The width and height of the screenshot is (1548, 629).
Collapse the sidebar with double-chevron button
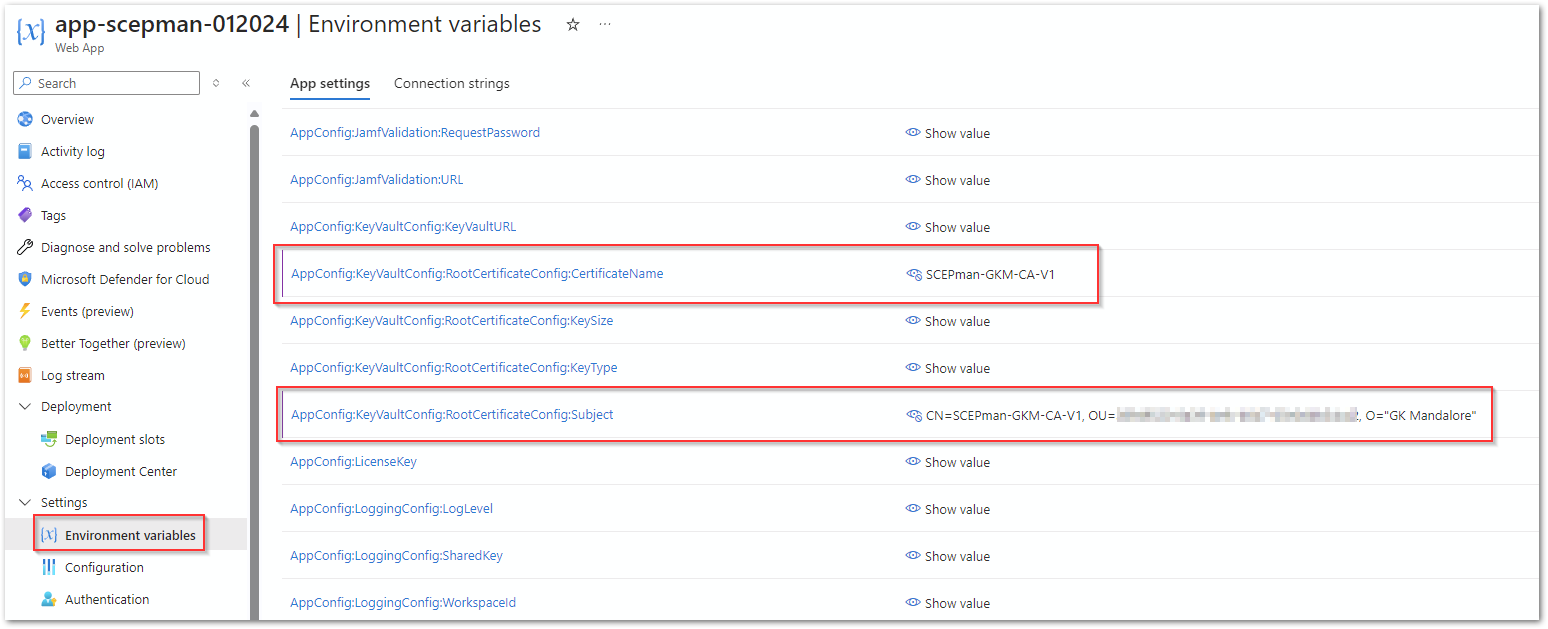(246, 83)
